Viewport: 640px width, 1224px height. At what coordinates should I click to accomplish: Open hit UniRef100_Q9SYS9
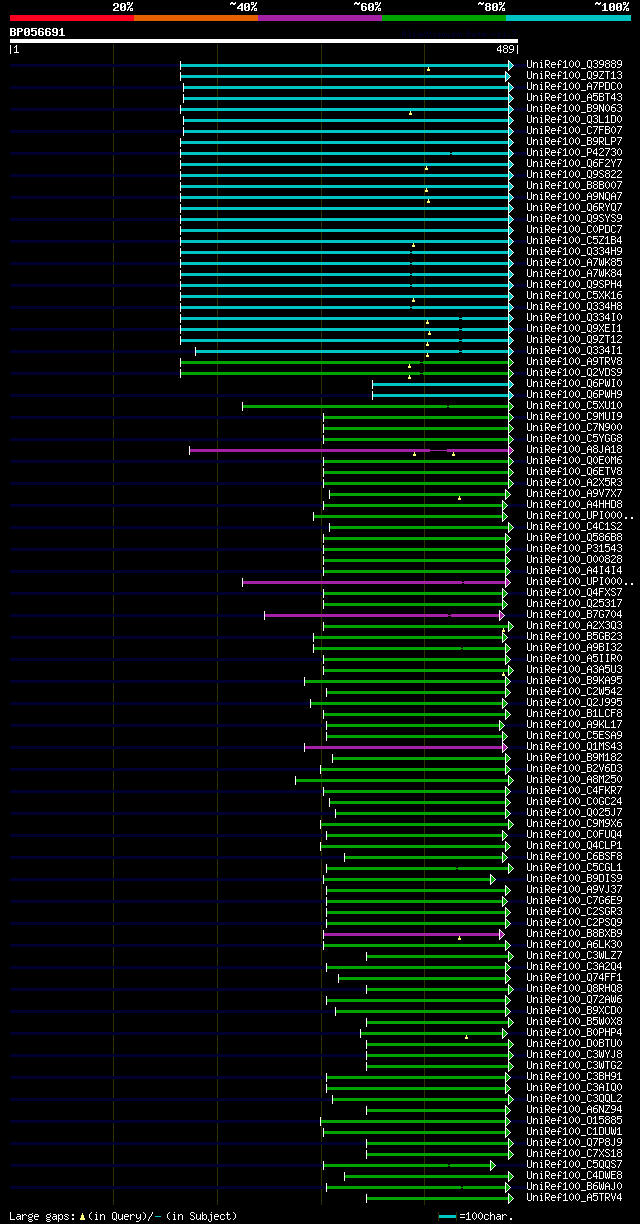pos(574,218)
